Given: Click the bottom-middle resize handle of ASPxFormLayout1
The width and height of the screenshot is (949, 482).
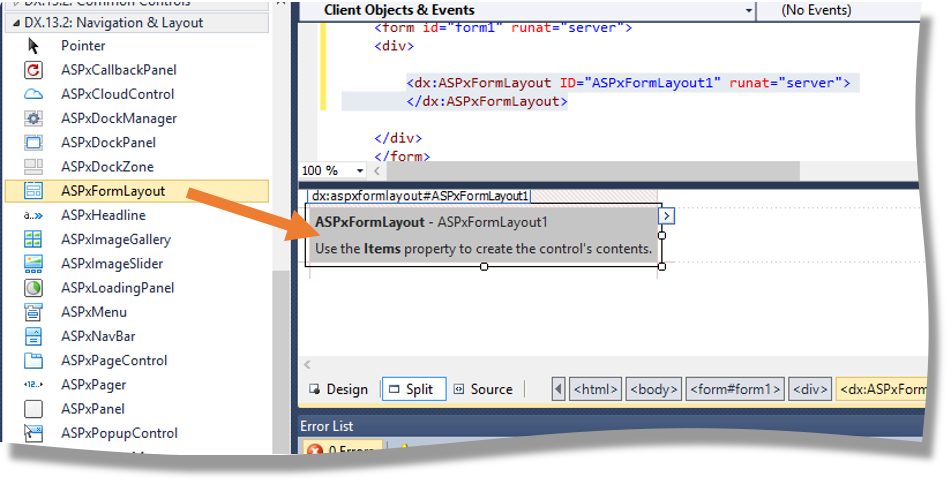Looking at the screenshot, I should tap(484, 266).
